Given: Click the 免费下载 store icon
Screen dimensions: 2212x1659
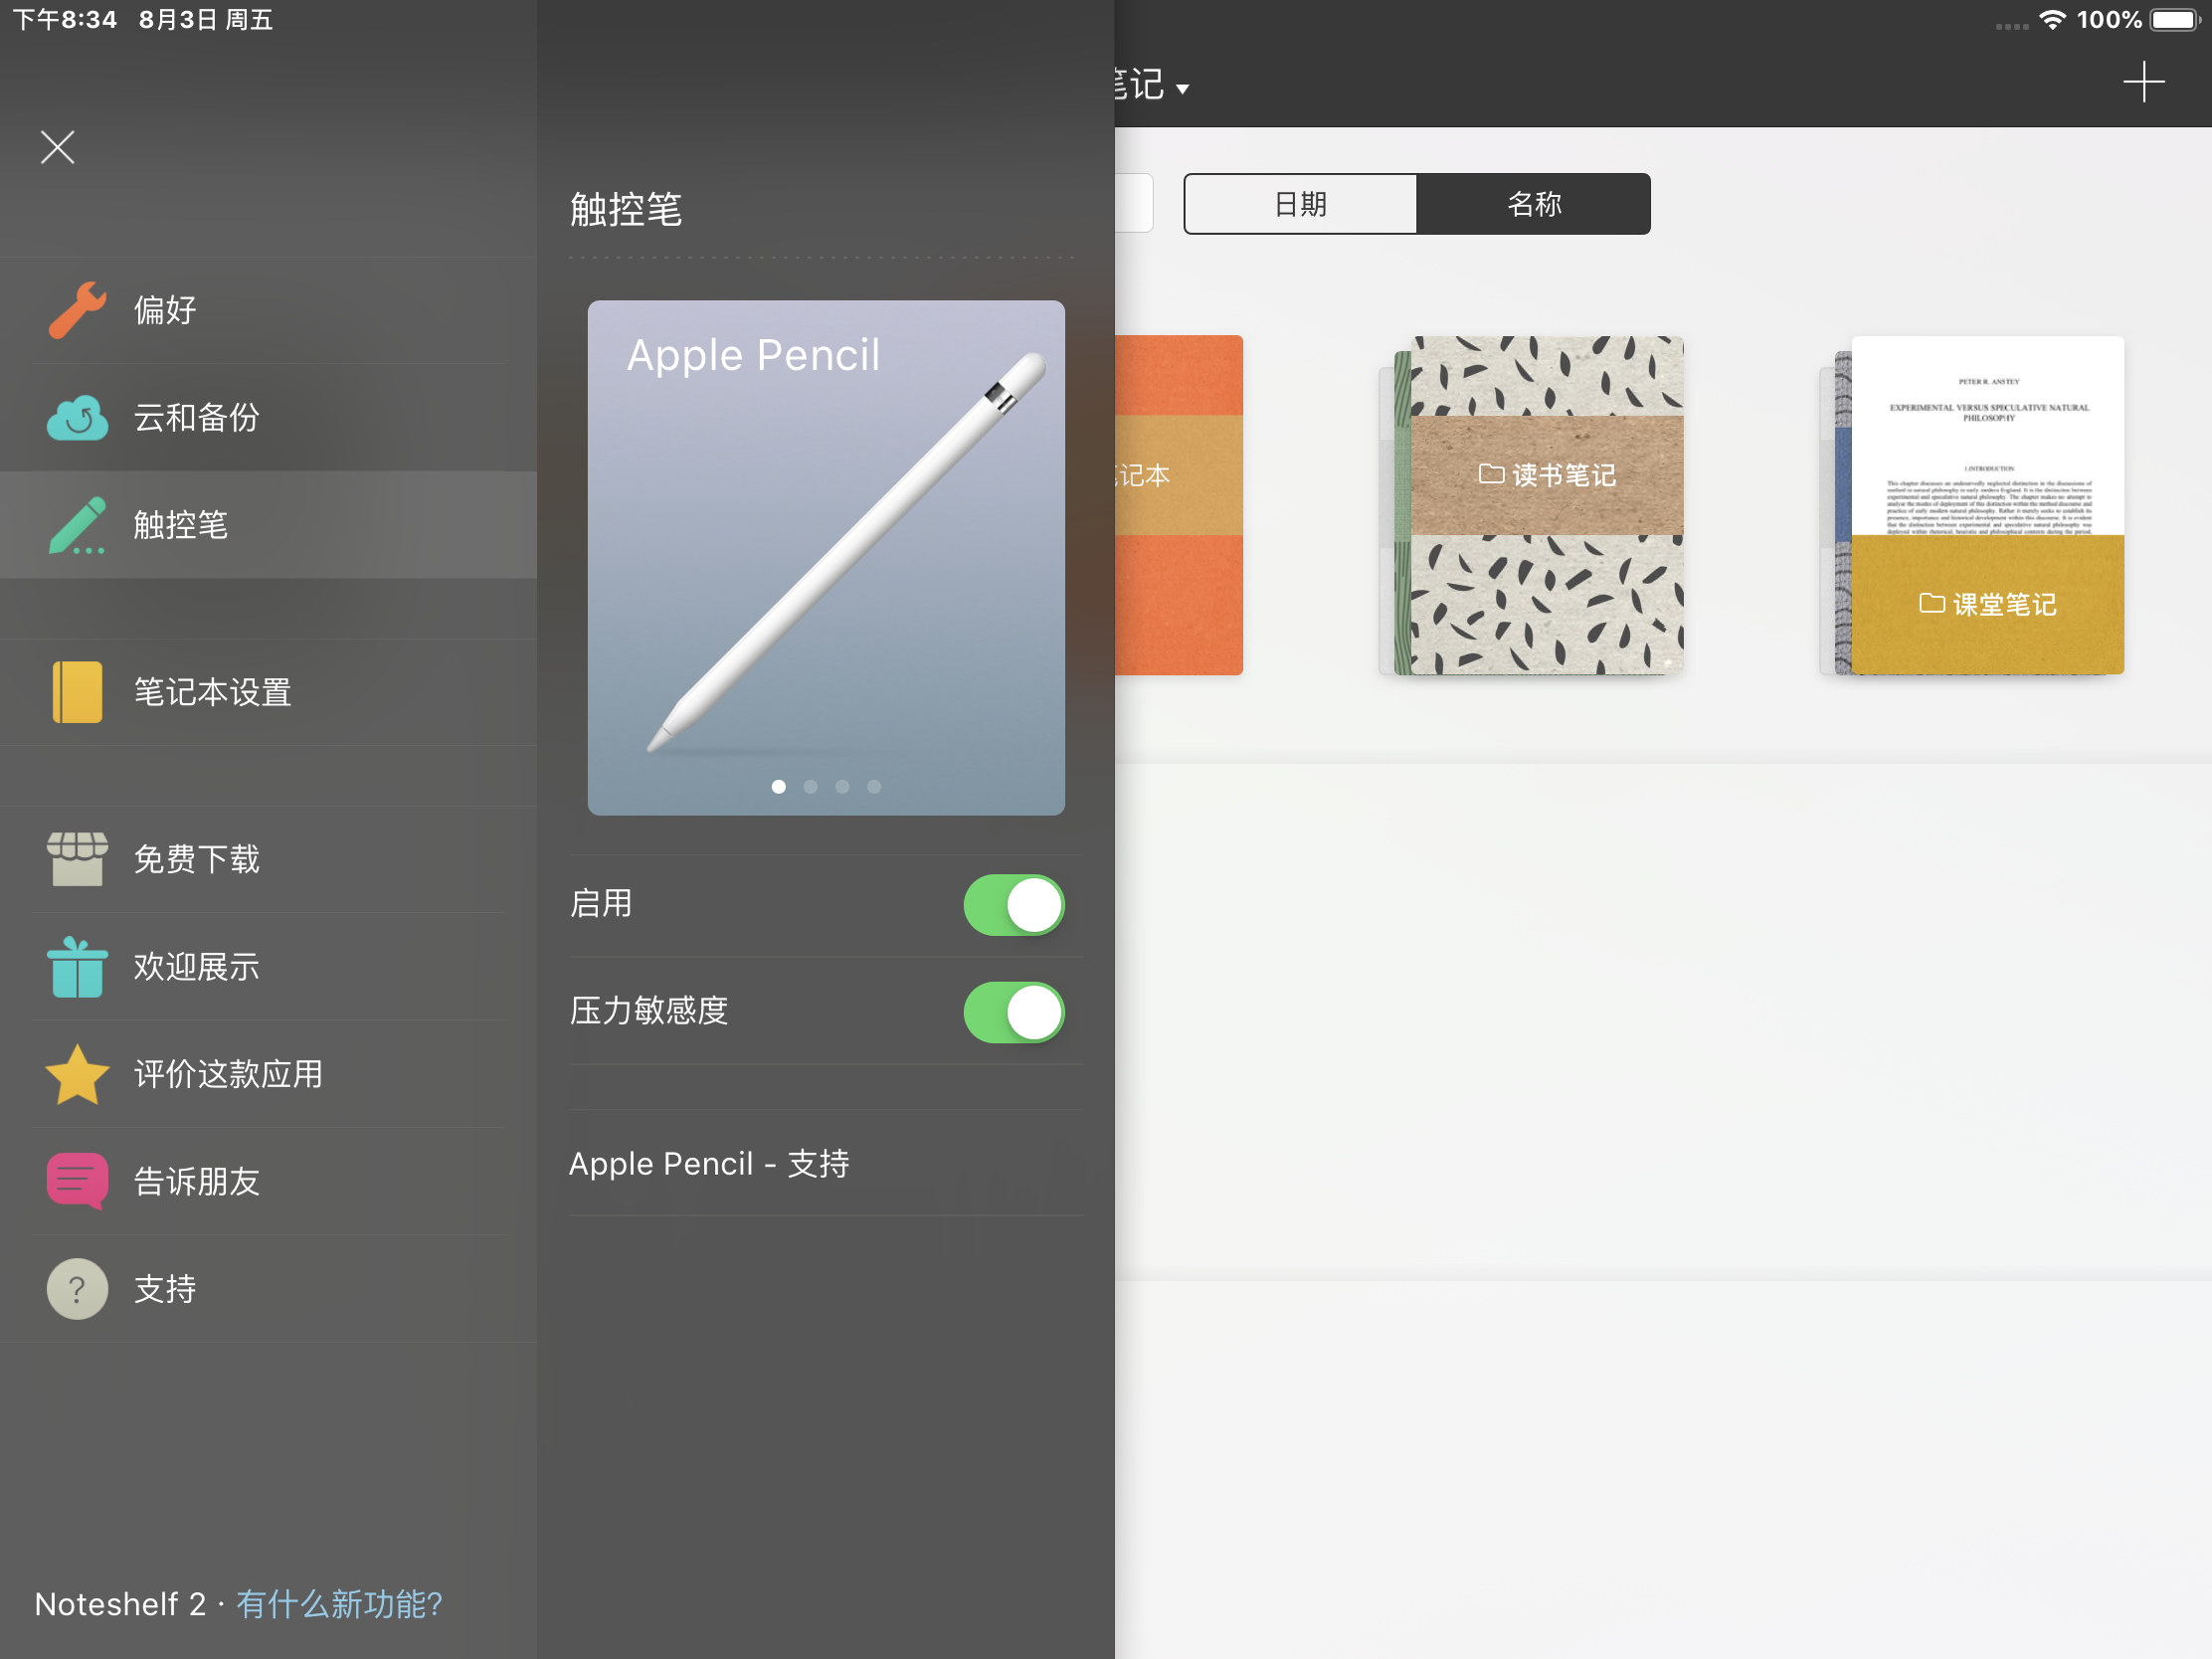Looking at the screenshot, I should (77, 859).
